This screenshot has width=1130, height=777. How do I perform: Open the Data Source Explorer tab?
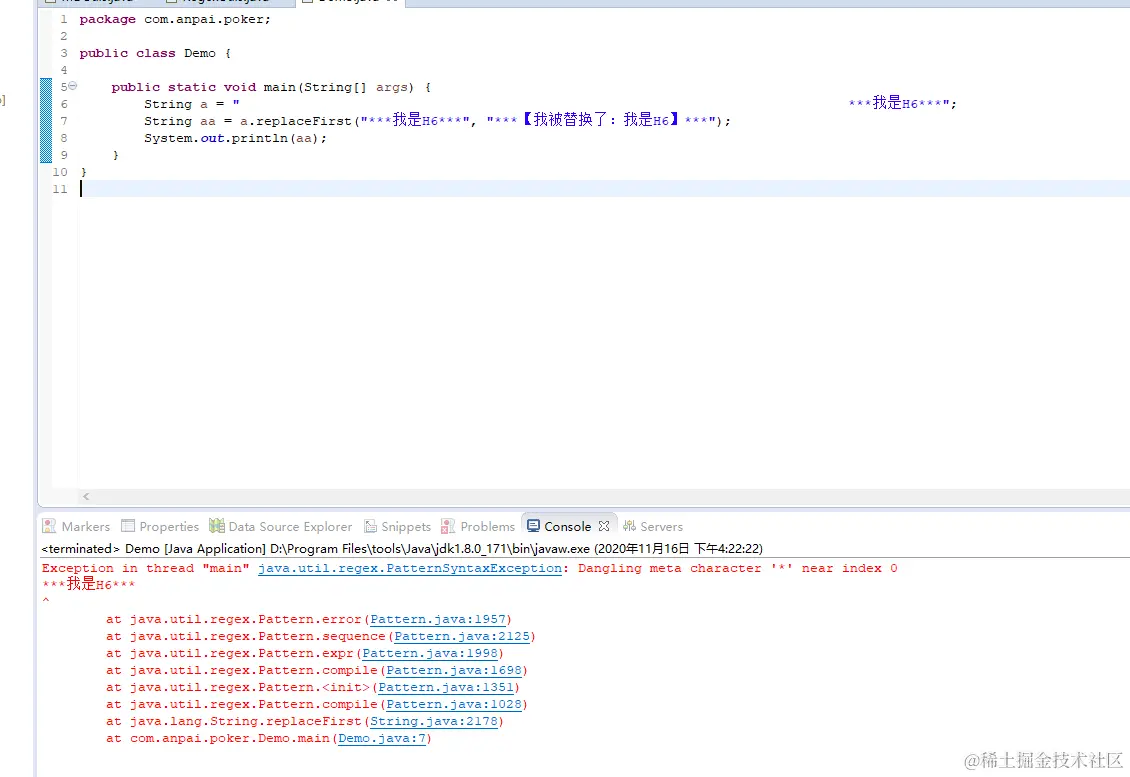pyautogui.click(x=281, y=526)
